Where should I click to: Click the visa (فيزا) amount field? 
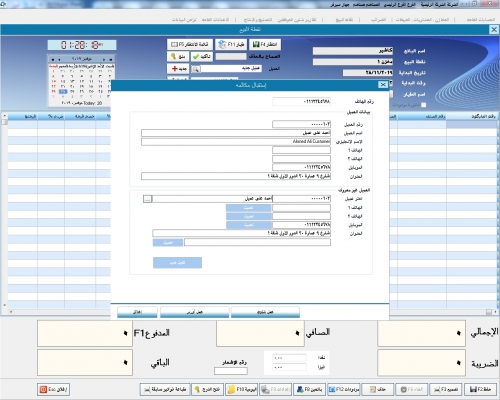[x=289, y=367]
